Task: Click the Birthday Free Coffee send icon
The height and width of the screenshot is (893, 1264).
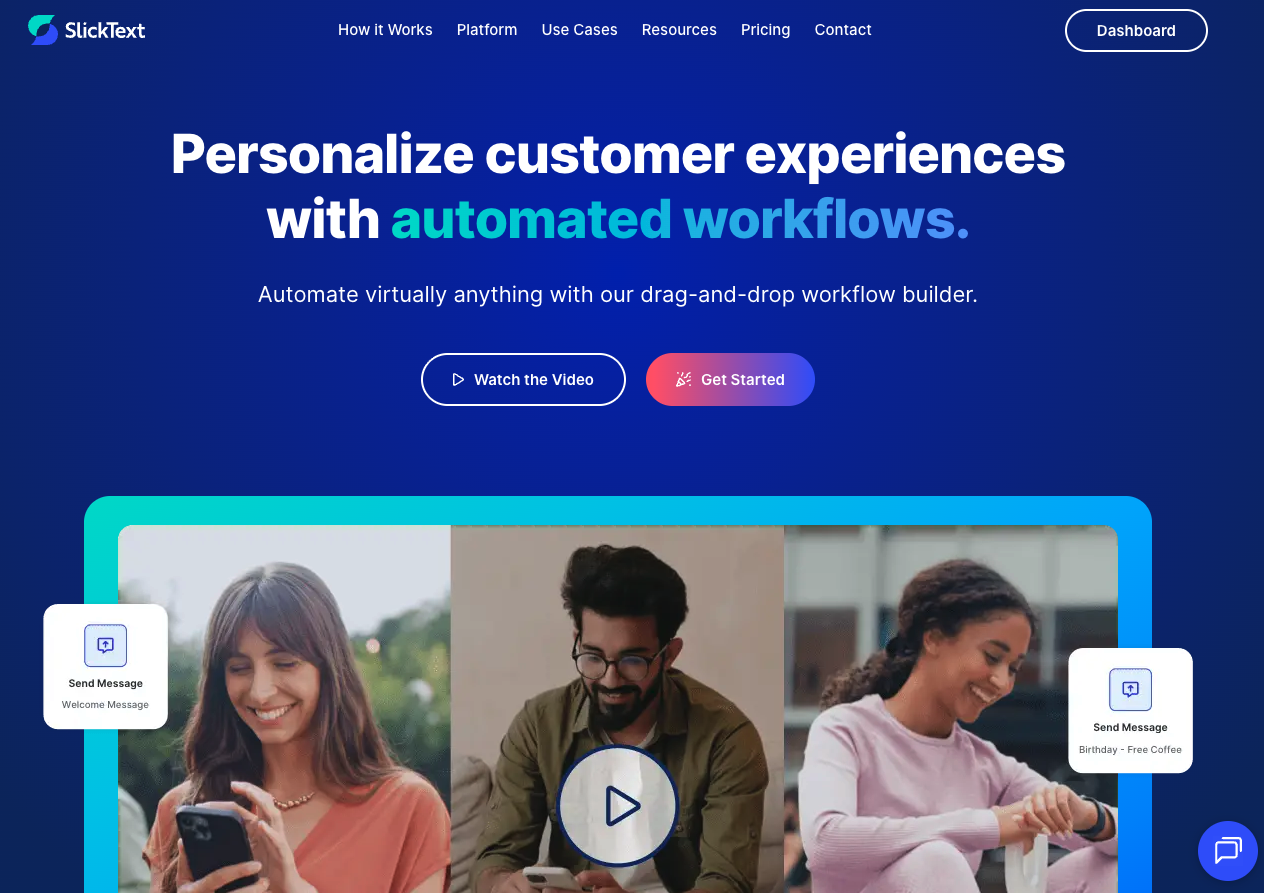Action: 1130,689
